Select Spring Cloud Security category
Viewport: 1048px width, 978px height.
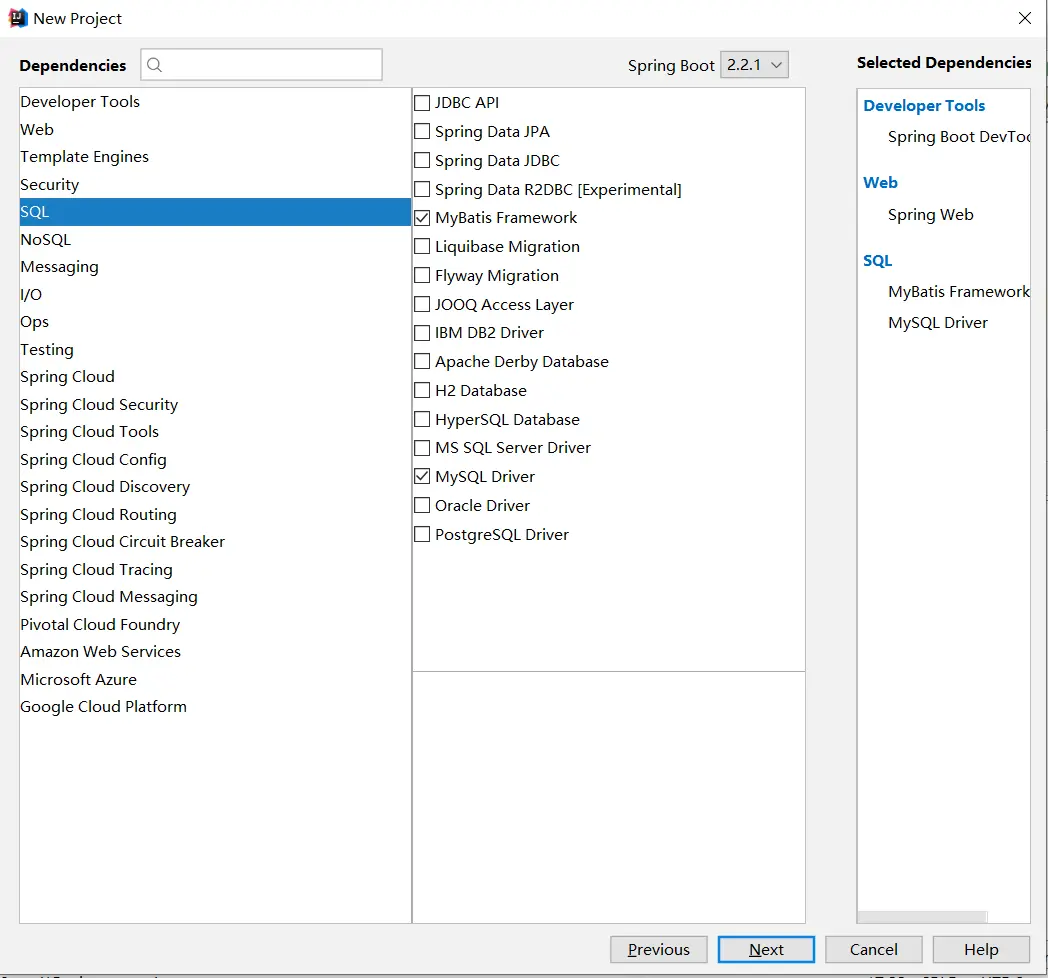point(215,404)
